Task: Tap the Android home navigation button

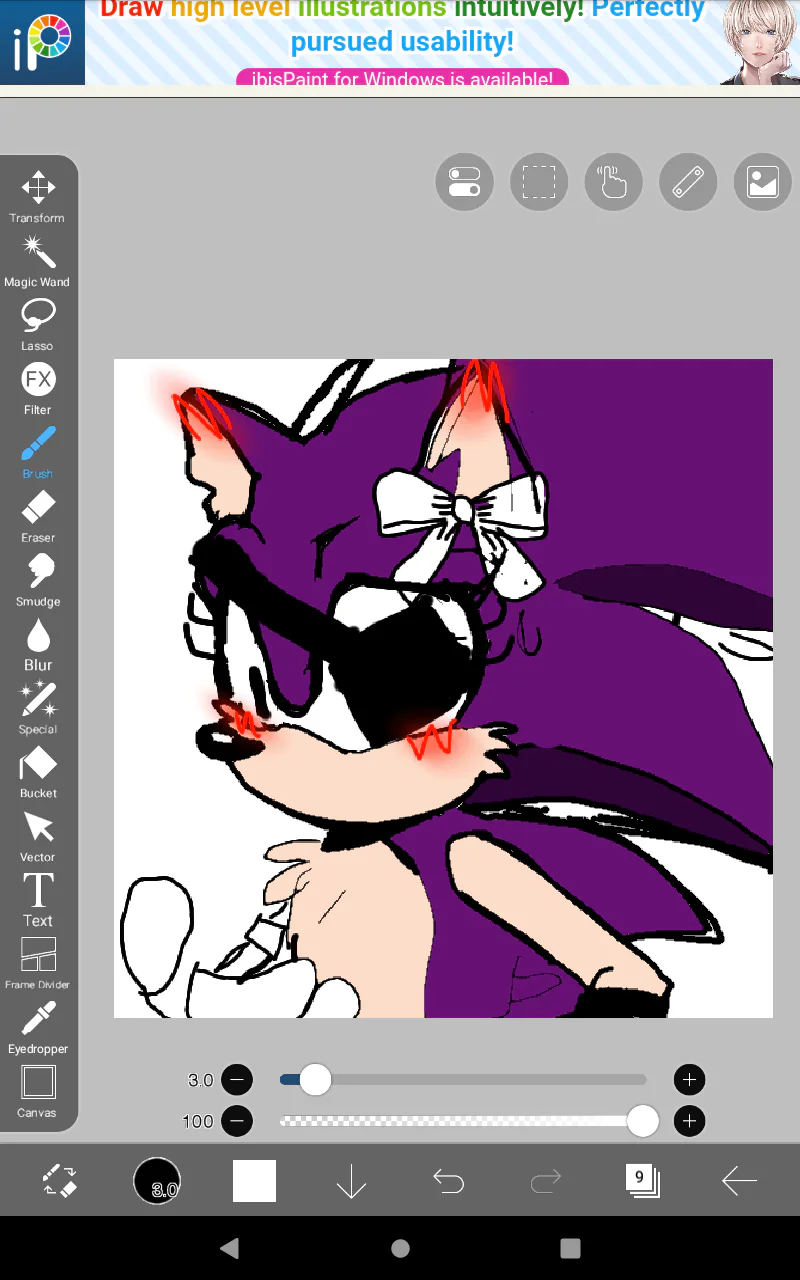Action: click(x=400, y=1248)
